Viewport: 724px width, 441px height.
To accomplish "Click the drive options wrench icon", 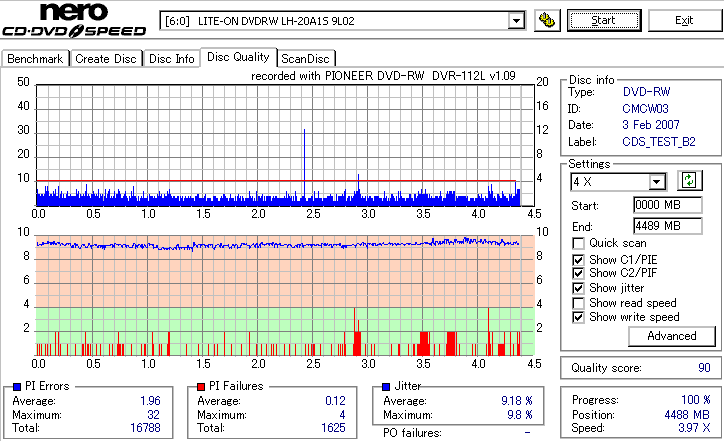I will [x=547, y=20].
